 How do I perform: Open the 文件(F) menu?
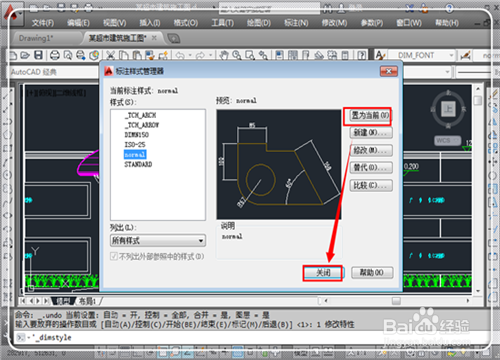coord(43,23)
